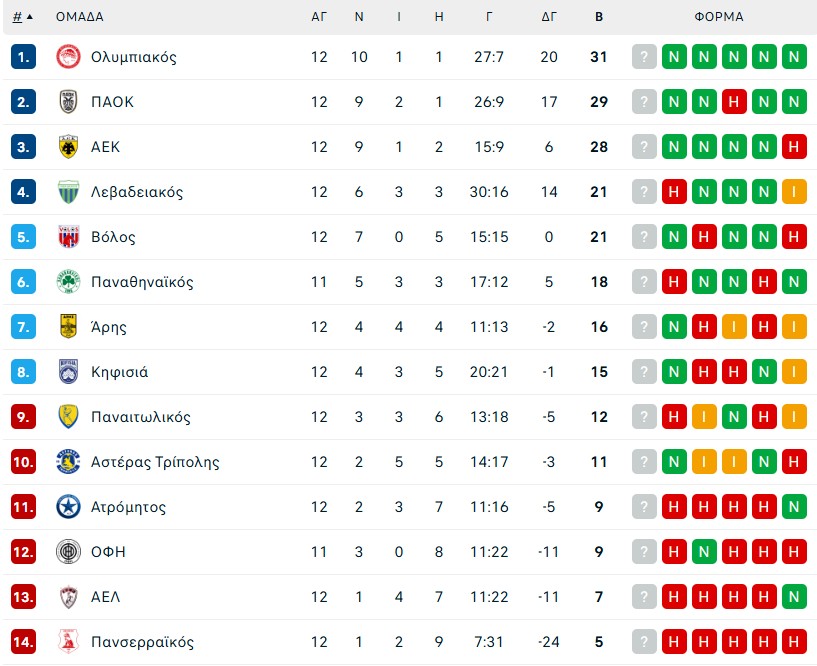
Task: Click the ΦΟΡΜΑ column header
Action: (x=719, y=17)
